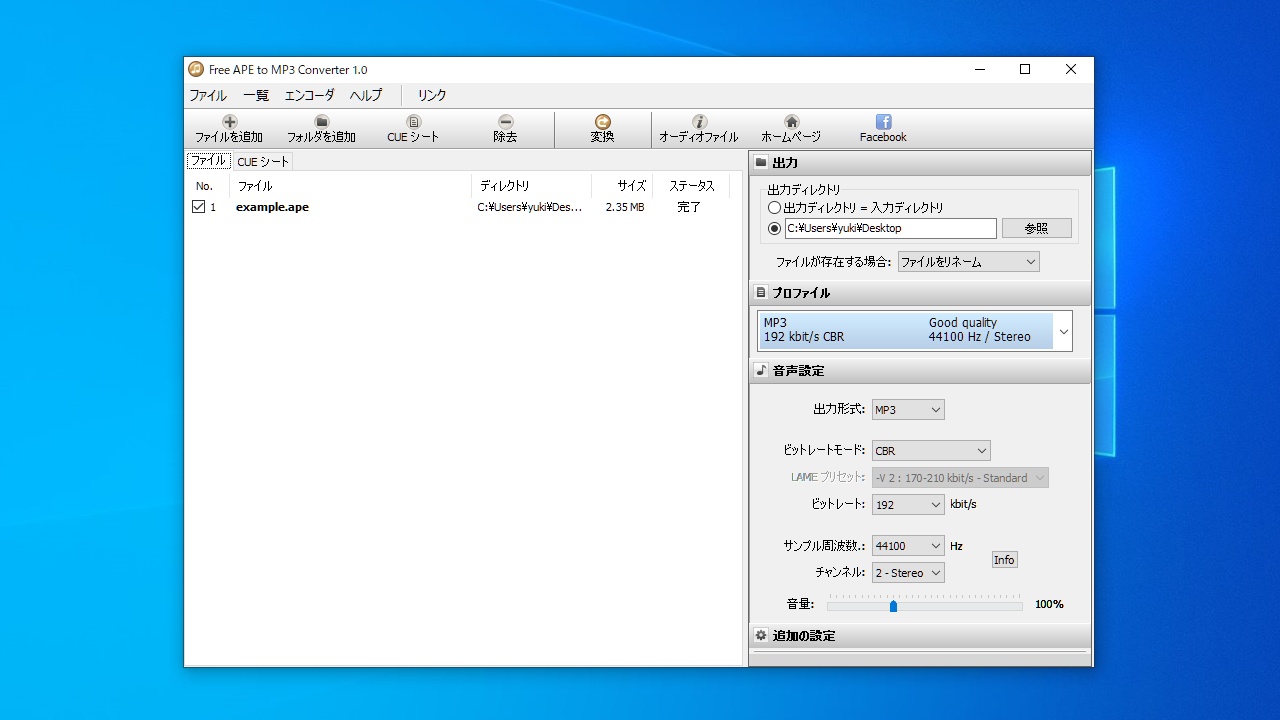The width and height of the screenshot is (1280, 720).
Task: Open the ビットレート 192 dropdown
Action: (908, 505)
